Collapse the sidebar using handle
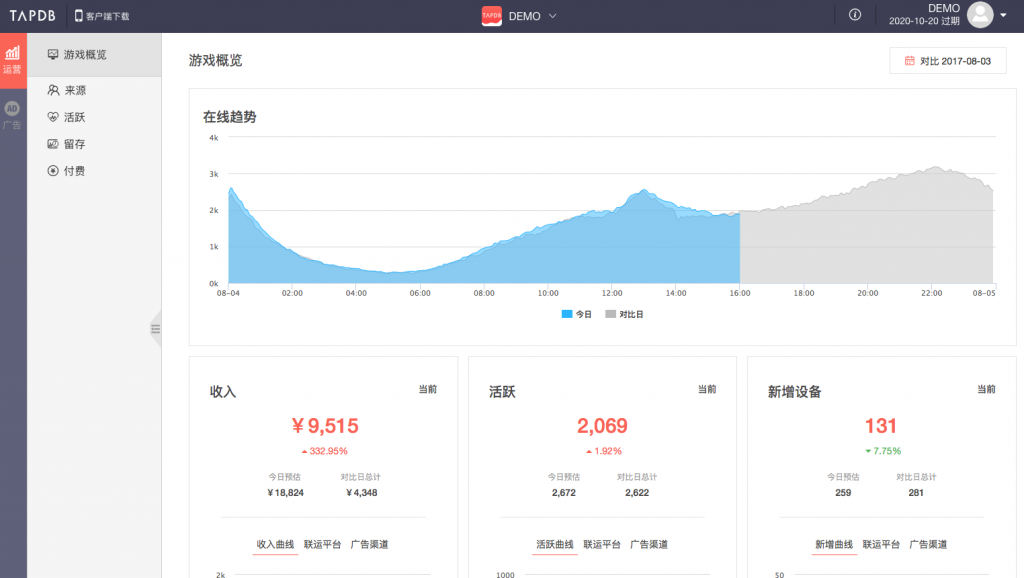This screenshot has width=1024, height=578. pos(155,329)
